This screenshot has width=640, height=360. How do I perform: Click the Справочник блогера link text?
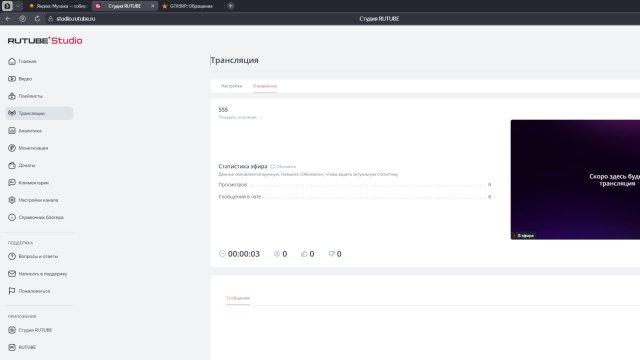click(x=41, y=217)
